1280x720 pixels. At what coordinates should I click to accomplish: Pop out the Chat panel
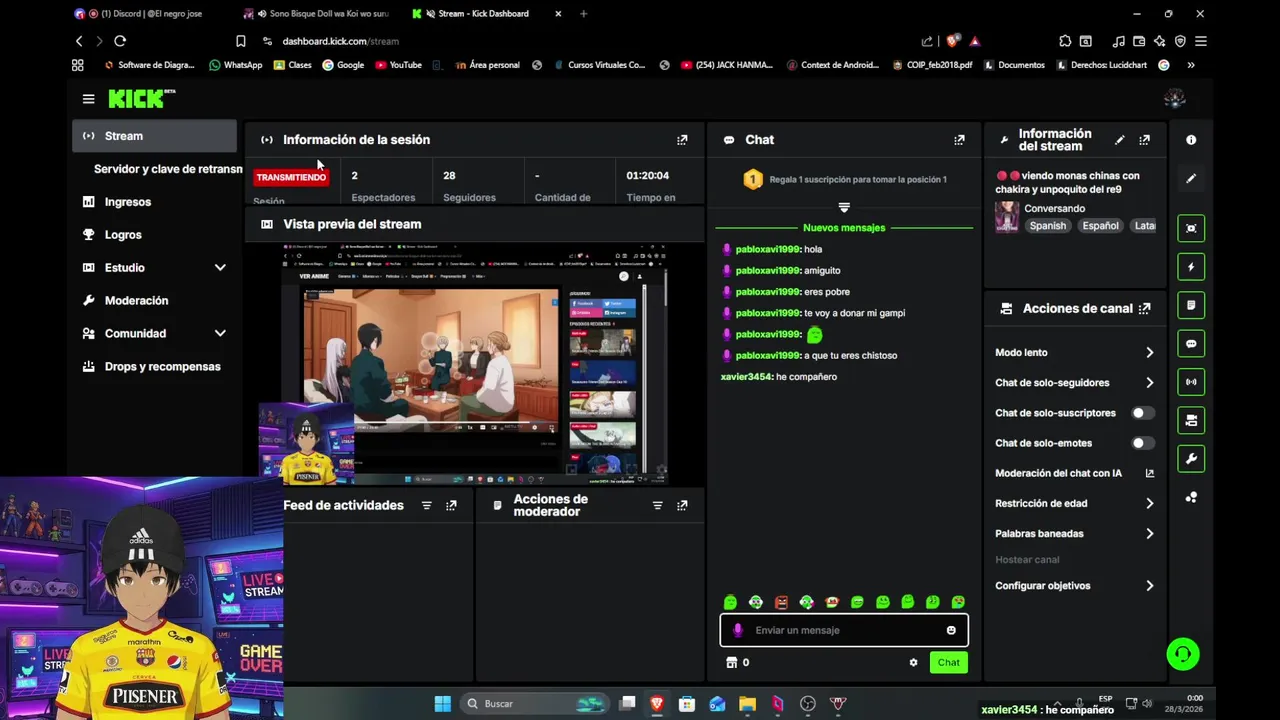959,140
